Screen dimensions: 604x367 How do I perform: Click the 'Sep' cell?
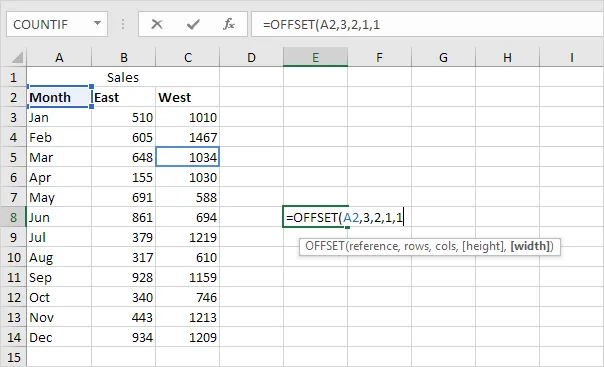pos(59,277)
